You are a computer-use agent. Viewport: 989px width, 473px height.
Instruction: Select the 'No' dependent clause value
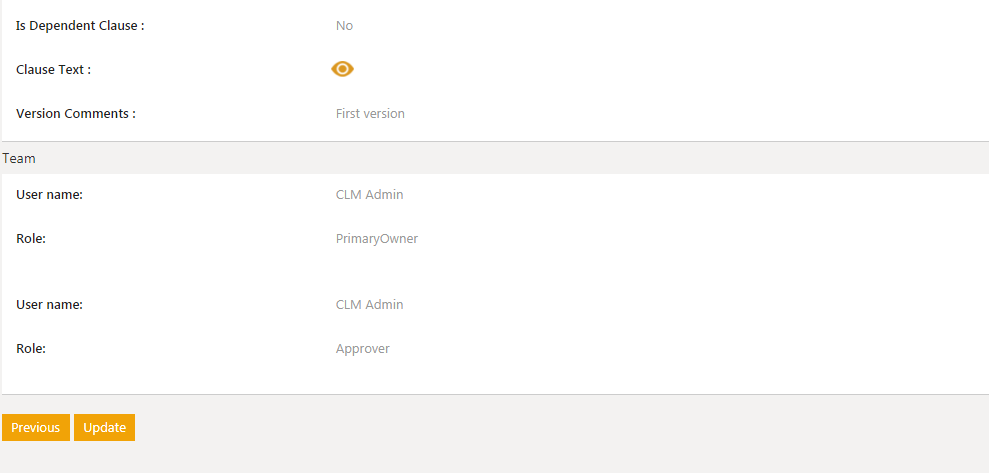(x=344, y=25)
